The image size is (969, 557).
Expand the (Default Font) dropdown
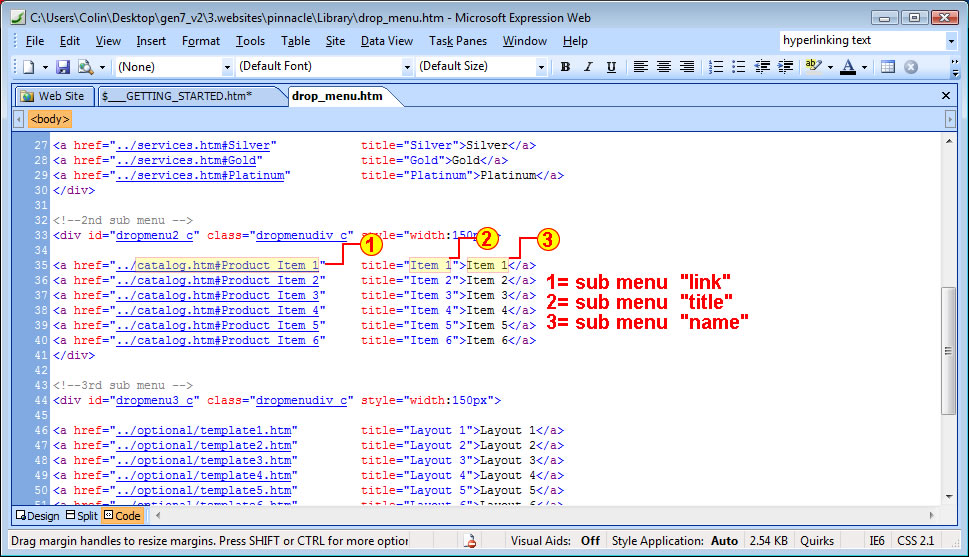point(407,67)
